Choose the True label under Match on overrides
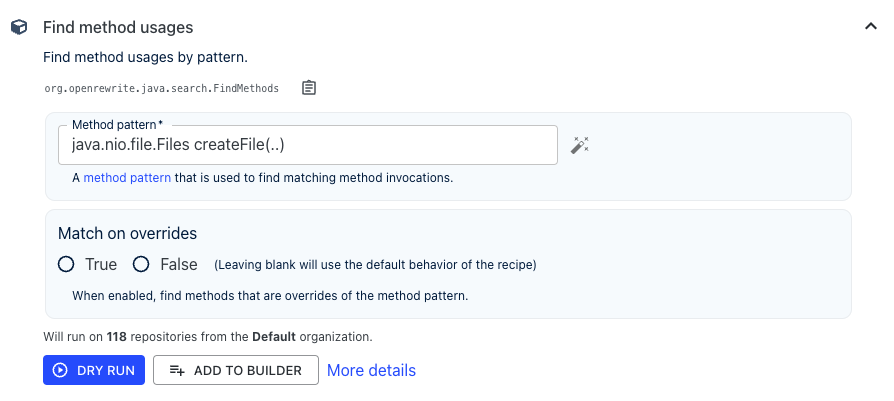Viewport: 894px width, 401px height. point(101,265)
